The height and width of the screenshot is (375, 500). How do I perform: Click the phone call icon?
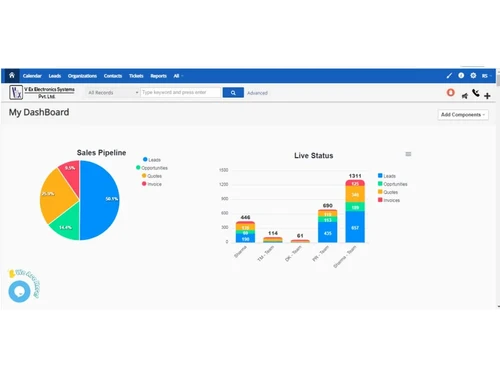click(476, 93)
